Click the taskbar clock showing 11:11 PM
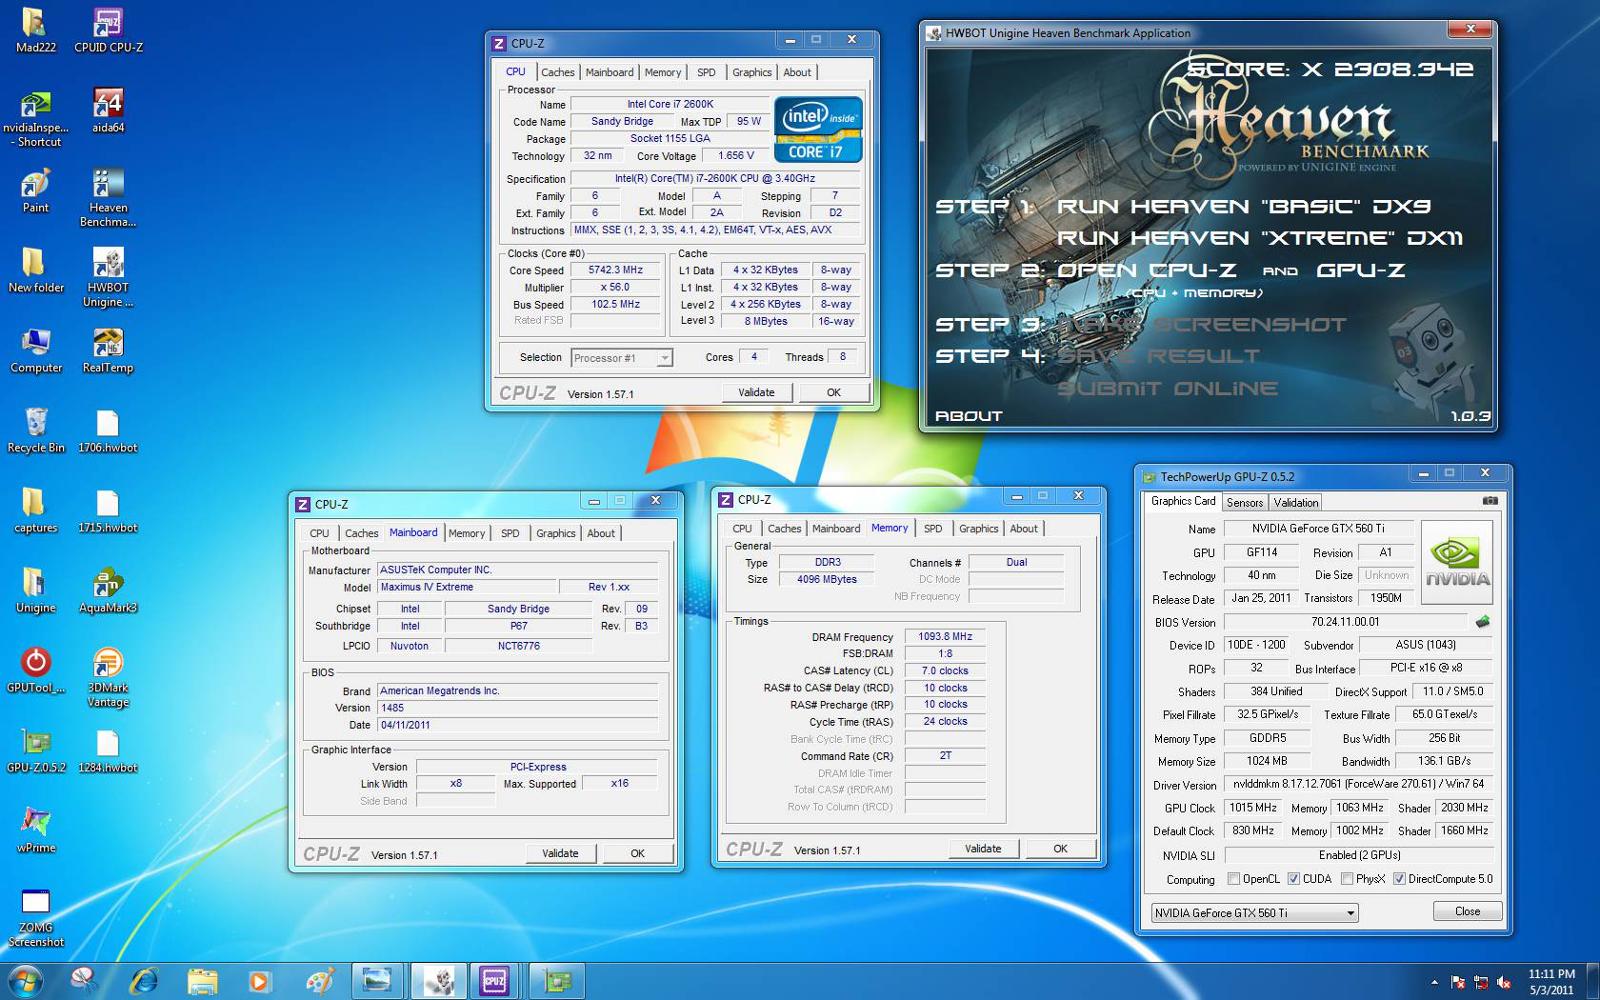This screenshot has height=1000, width=1600. tap(1551, 981)
